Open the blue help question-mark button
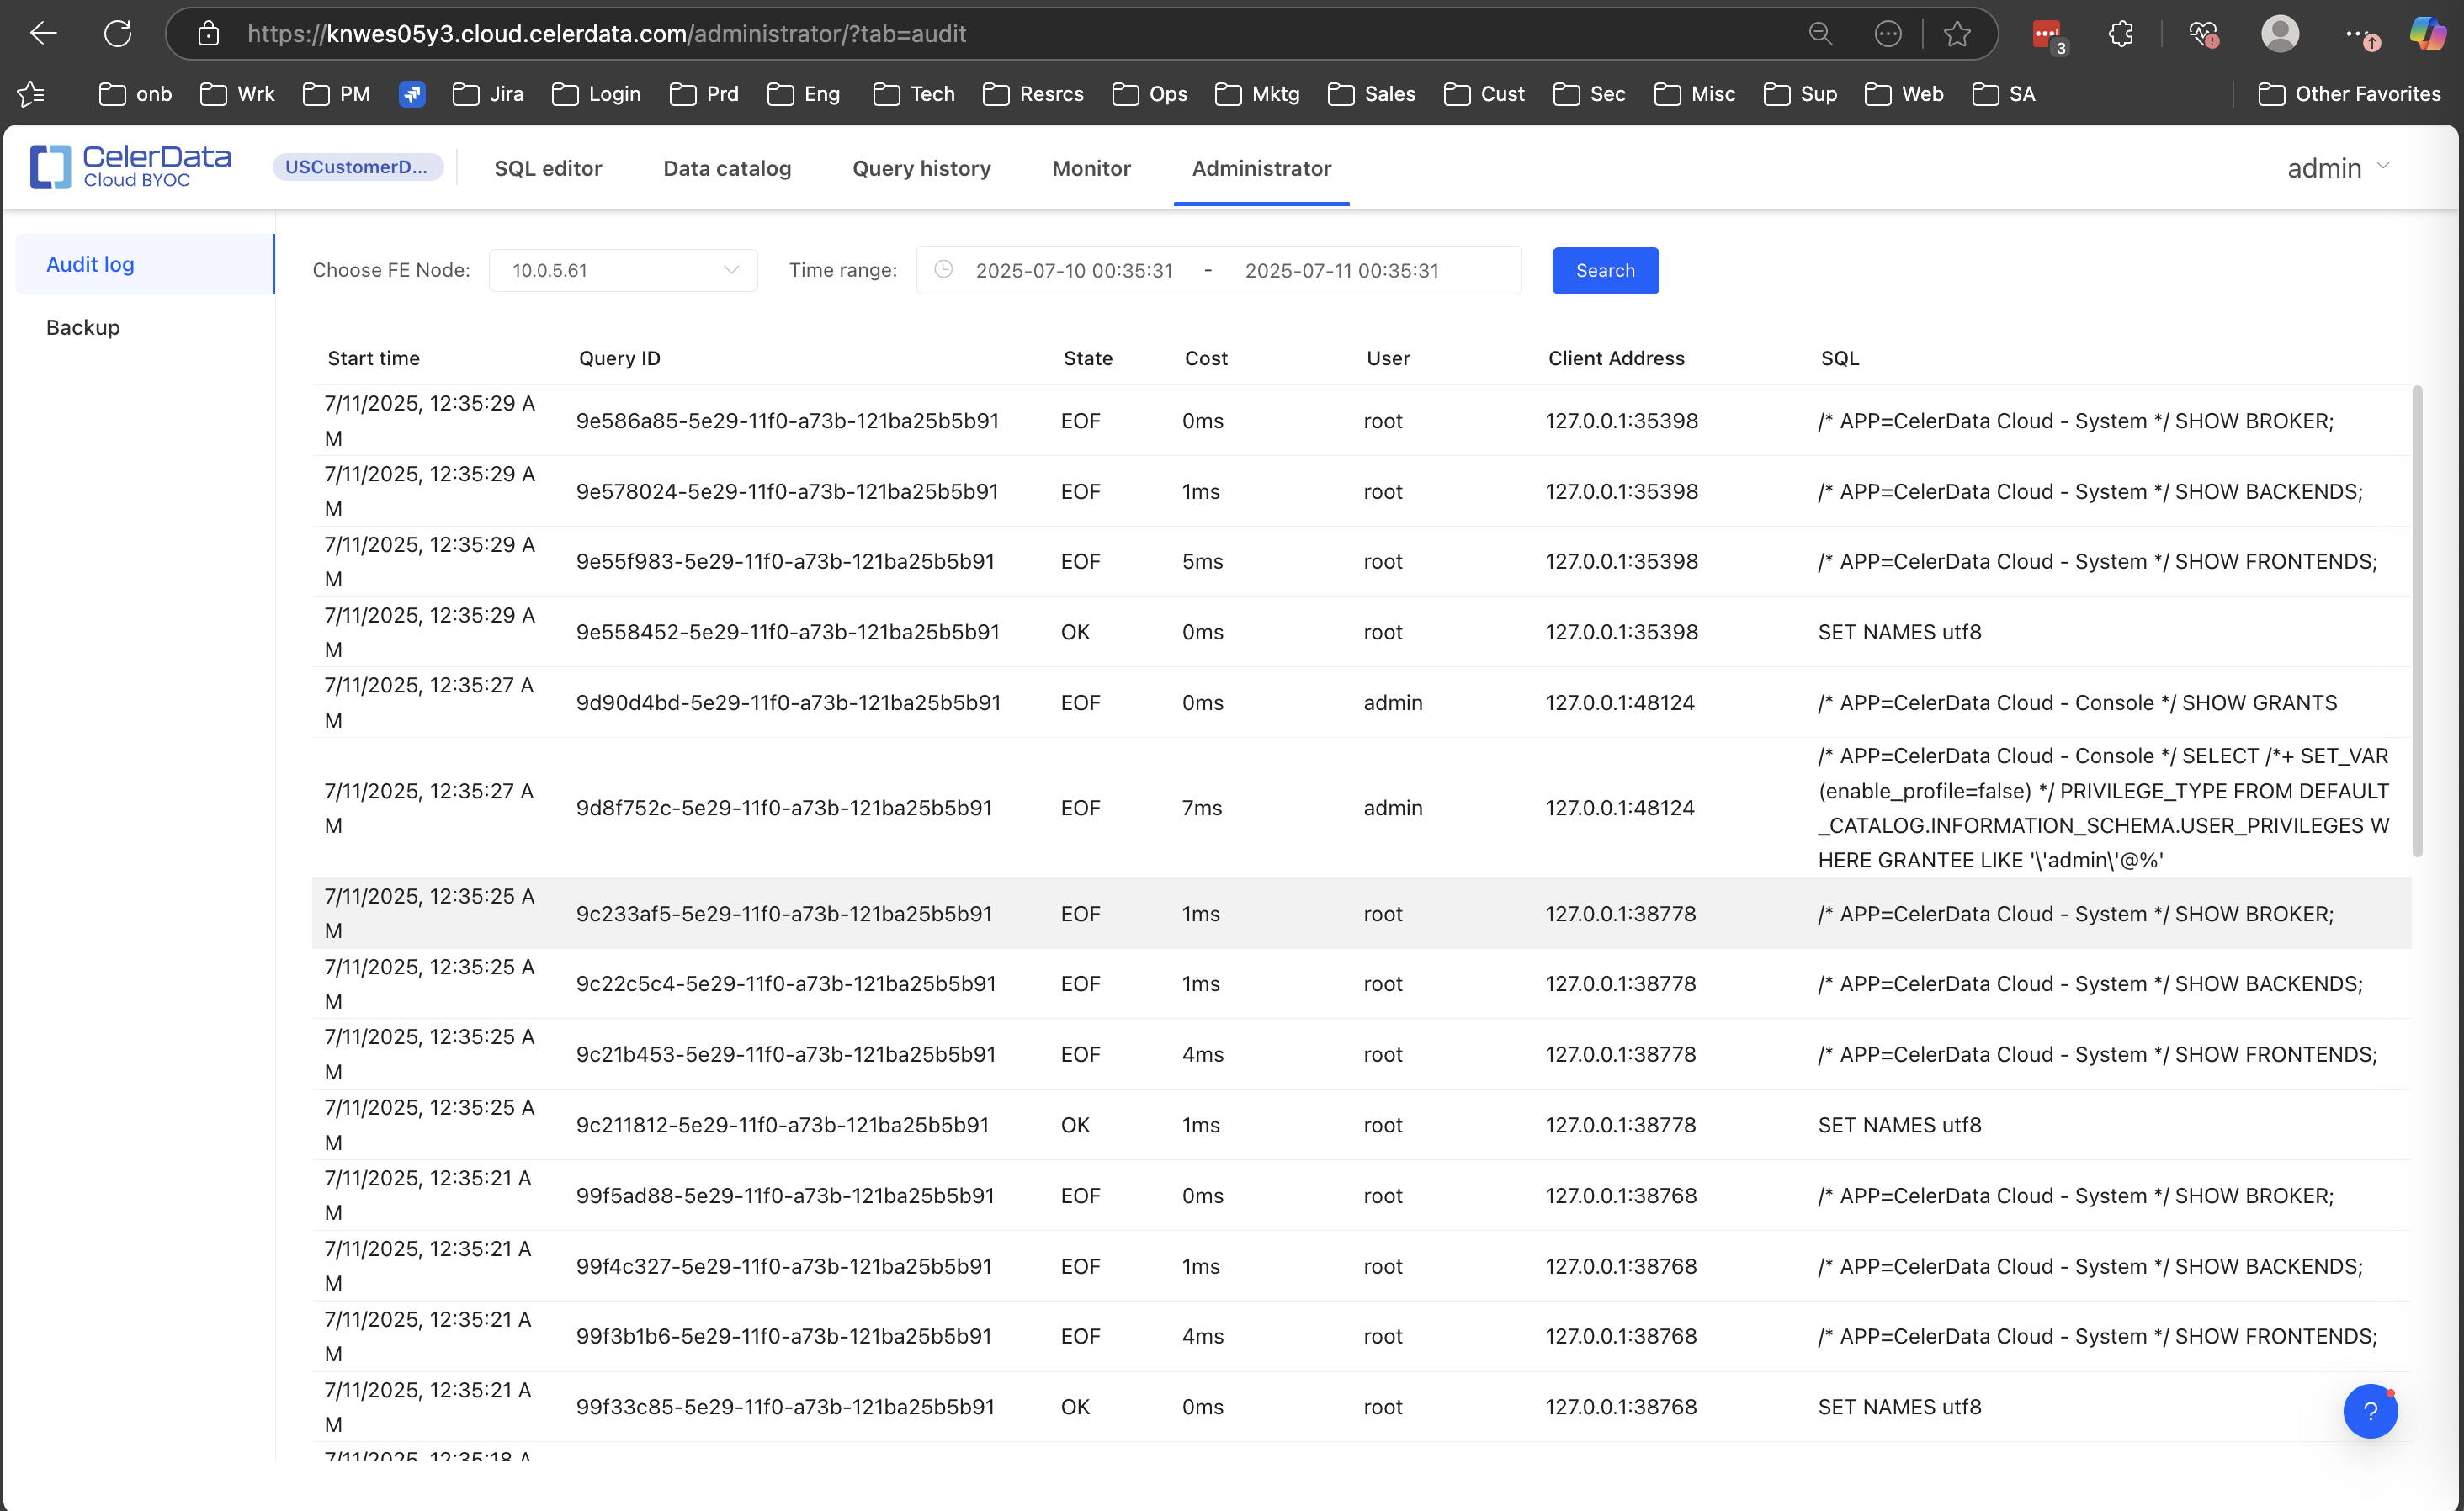This screenshot has width=2464, height=1511. [x=2370, y=1411]
